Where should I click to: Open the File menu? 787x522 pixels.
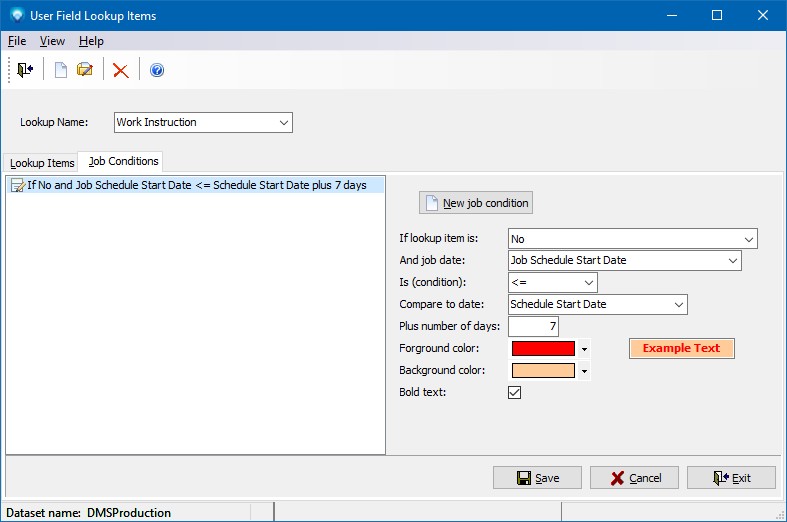click(x=17, y=41)
